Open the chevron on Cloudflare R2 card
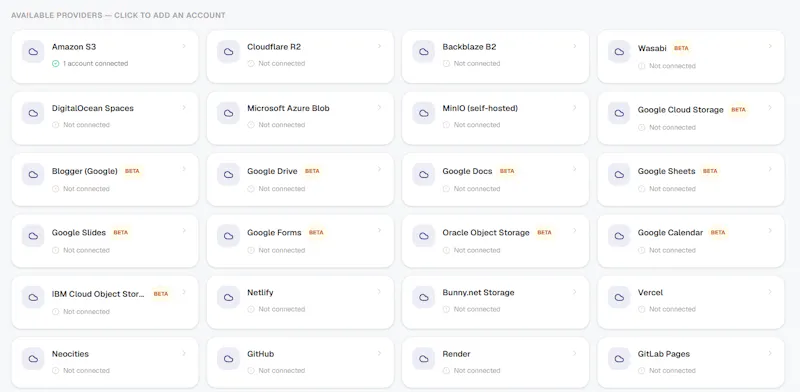This screenshot has width=800, height=392. [379, 46]
